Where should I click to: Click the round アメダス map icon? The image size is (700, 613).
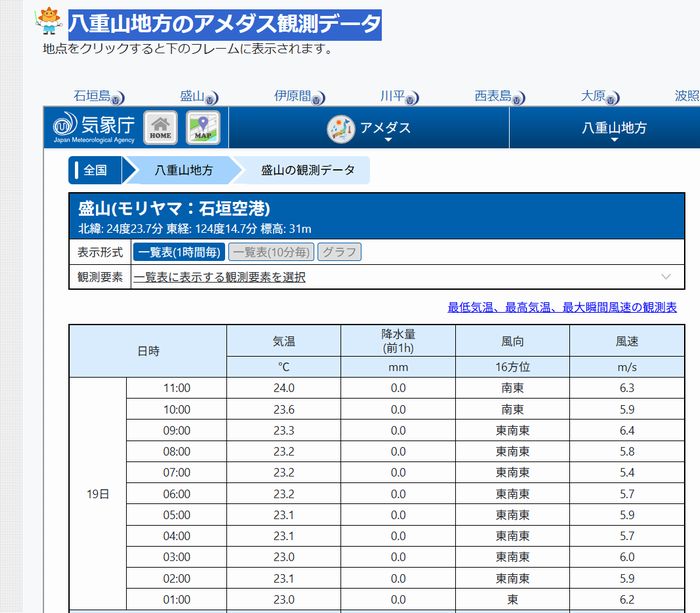pyautogui.click(x=341, y=129)
